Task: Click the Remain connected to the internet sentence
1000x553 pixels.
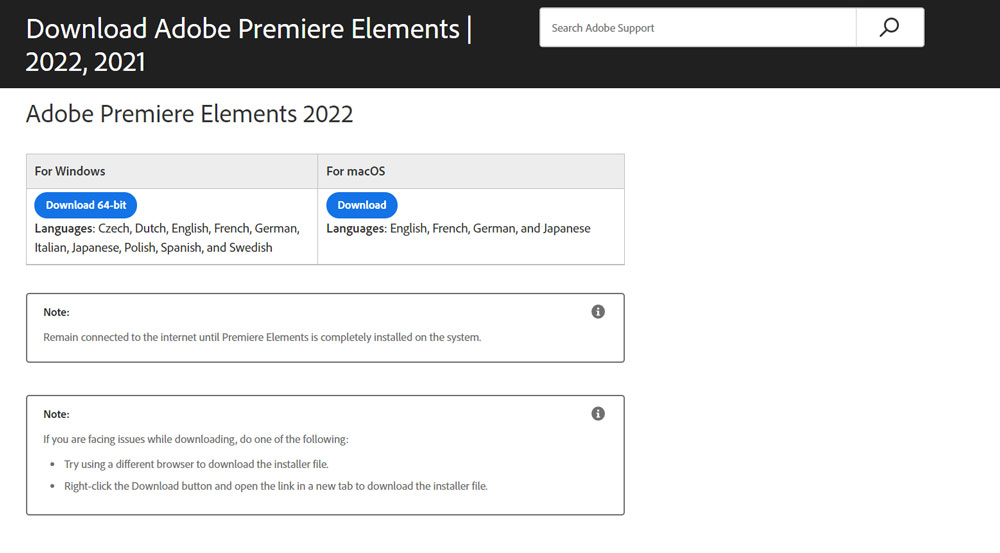Action: (x=262, y=337)
